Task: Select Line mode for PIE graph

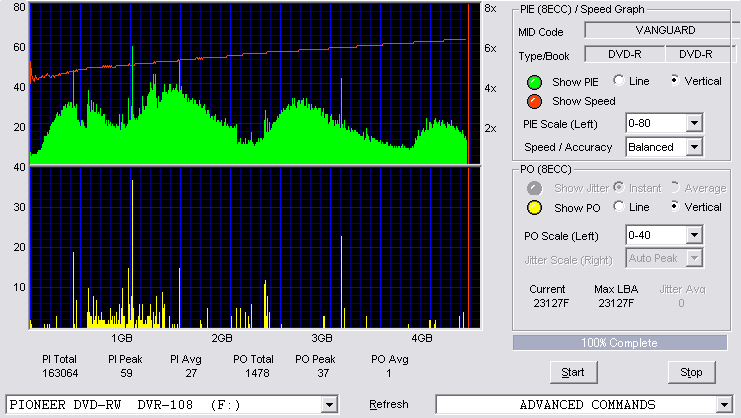Action: pyautogui.click(x=619, y=81)
